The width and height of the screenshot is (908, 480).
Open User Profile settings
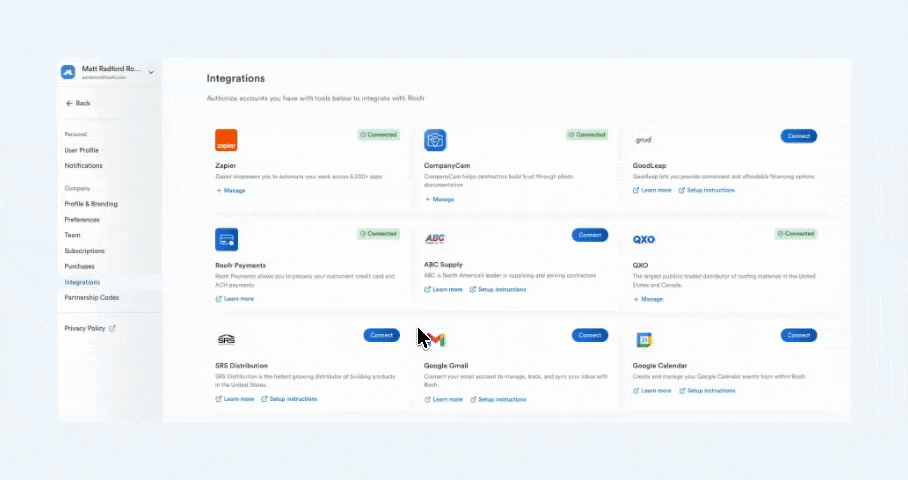pos(82,150)
